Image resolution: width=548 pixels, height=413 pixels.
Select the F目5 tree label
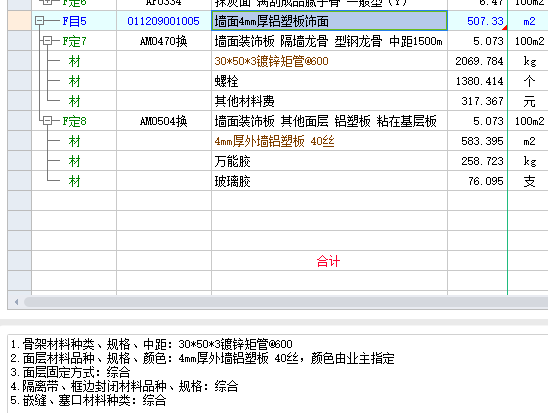click(74, 21)
